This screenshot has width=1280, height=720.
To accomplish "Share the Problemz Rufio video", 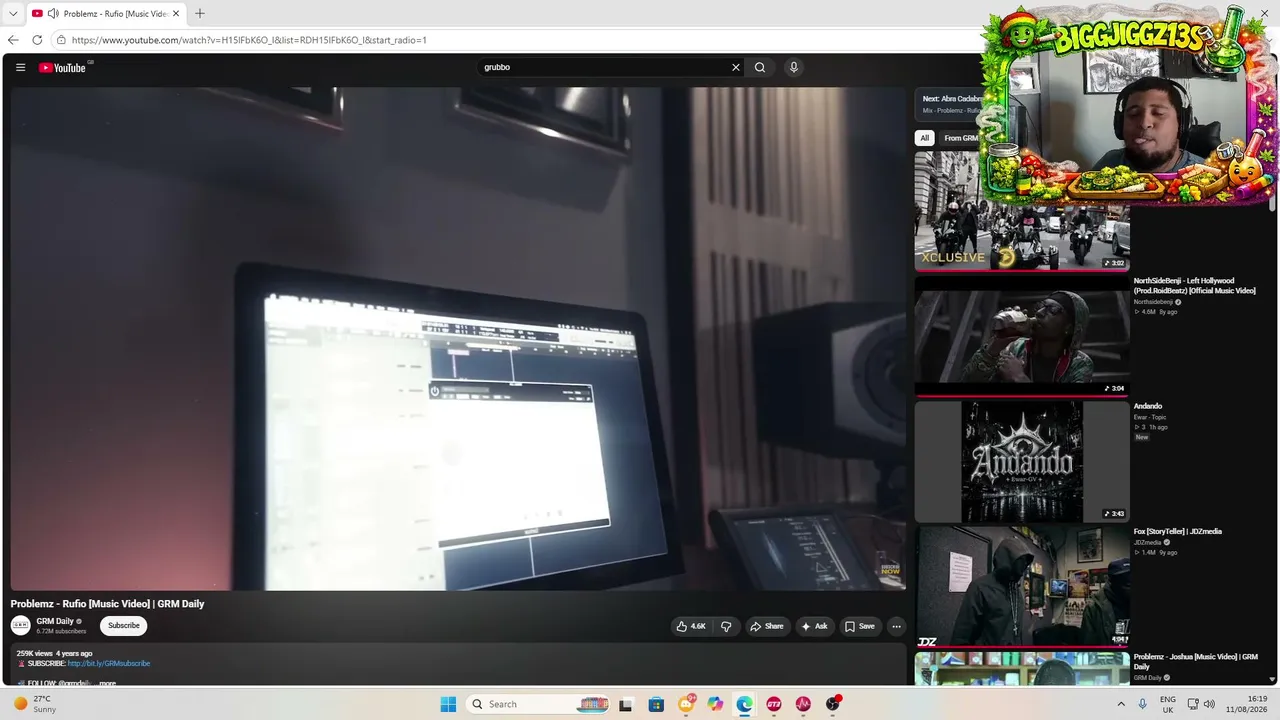I will (767, 626).
